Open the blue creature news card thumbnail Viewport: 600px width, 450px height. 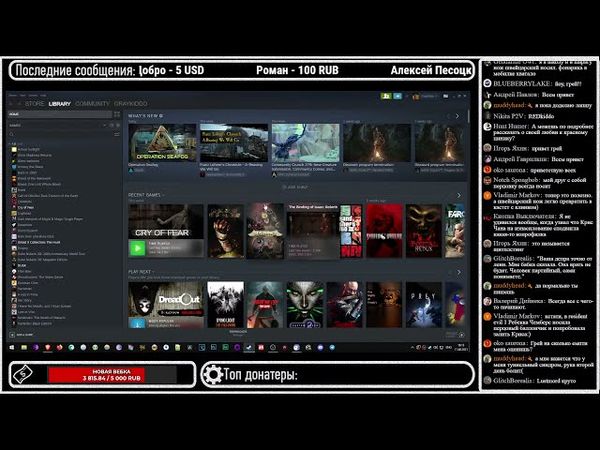(305, 143)
